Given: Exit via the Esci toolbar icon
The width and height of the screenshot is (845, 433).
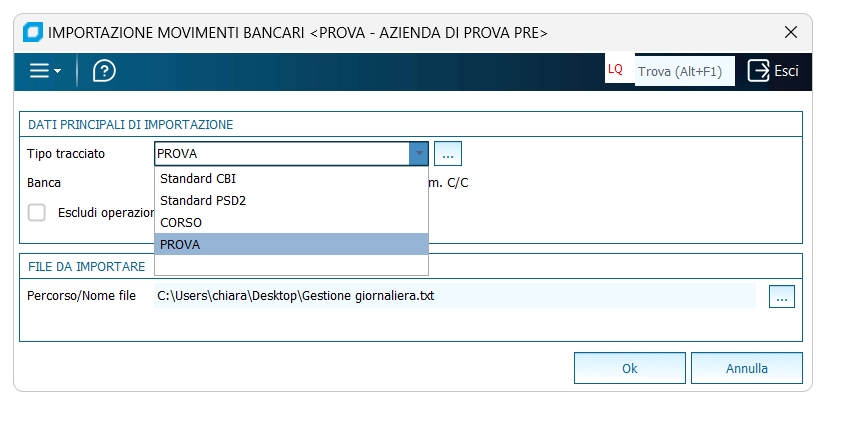Looking at the screenshot, I should point(773,70).
